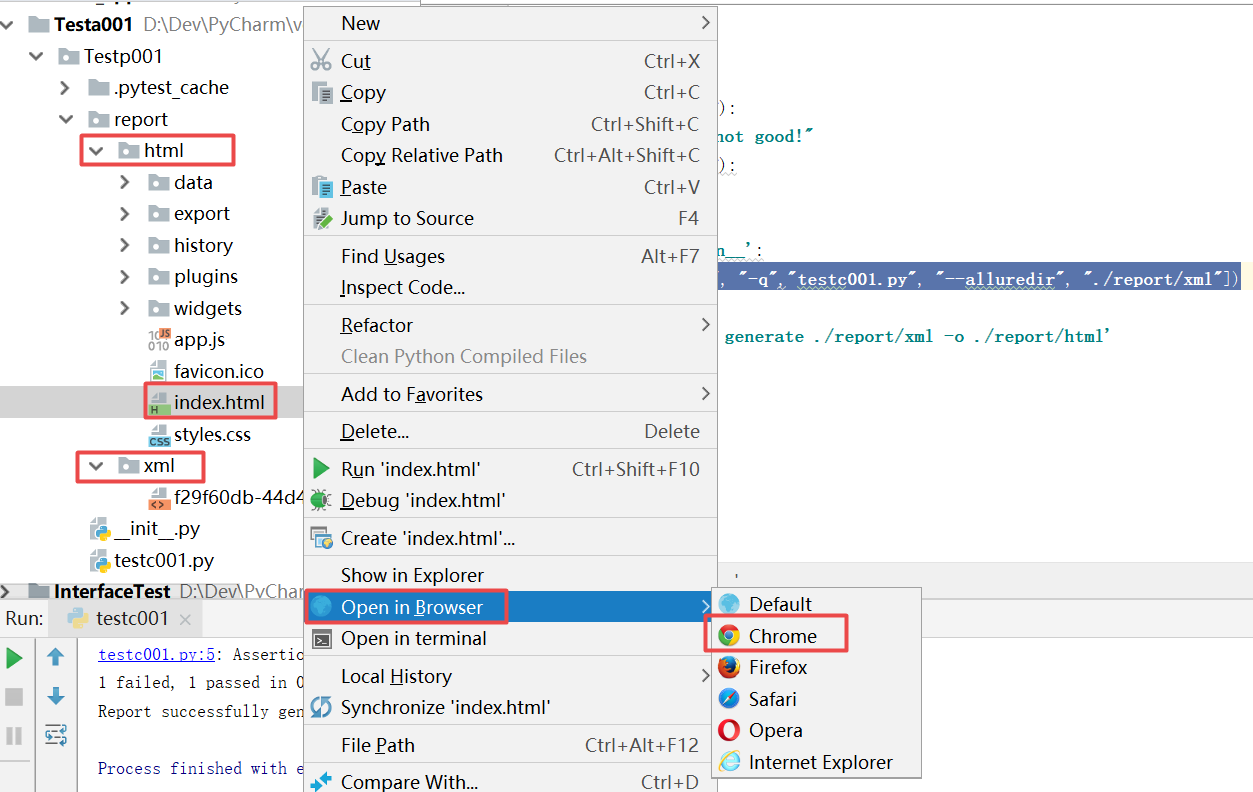Click the scissors Cut icon

coord(321,61)
